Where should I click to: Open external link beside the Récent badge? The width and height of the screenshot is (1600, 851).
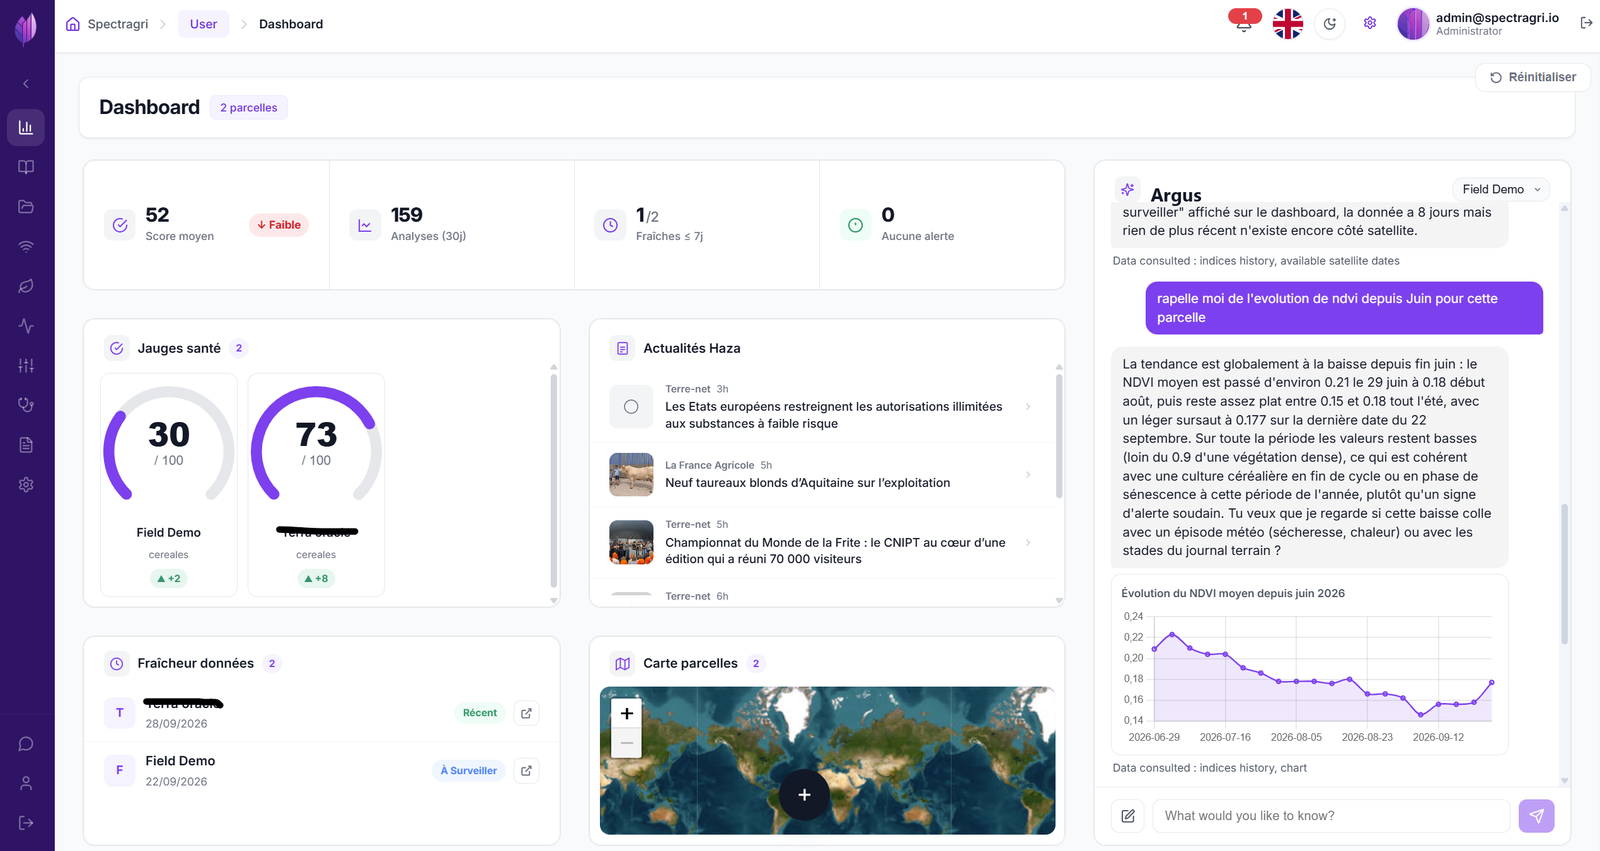pos(526,713)
